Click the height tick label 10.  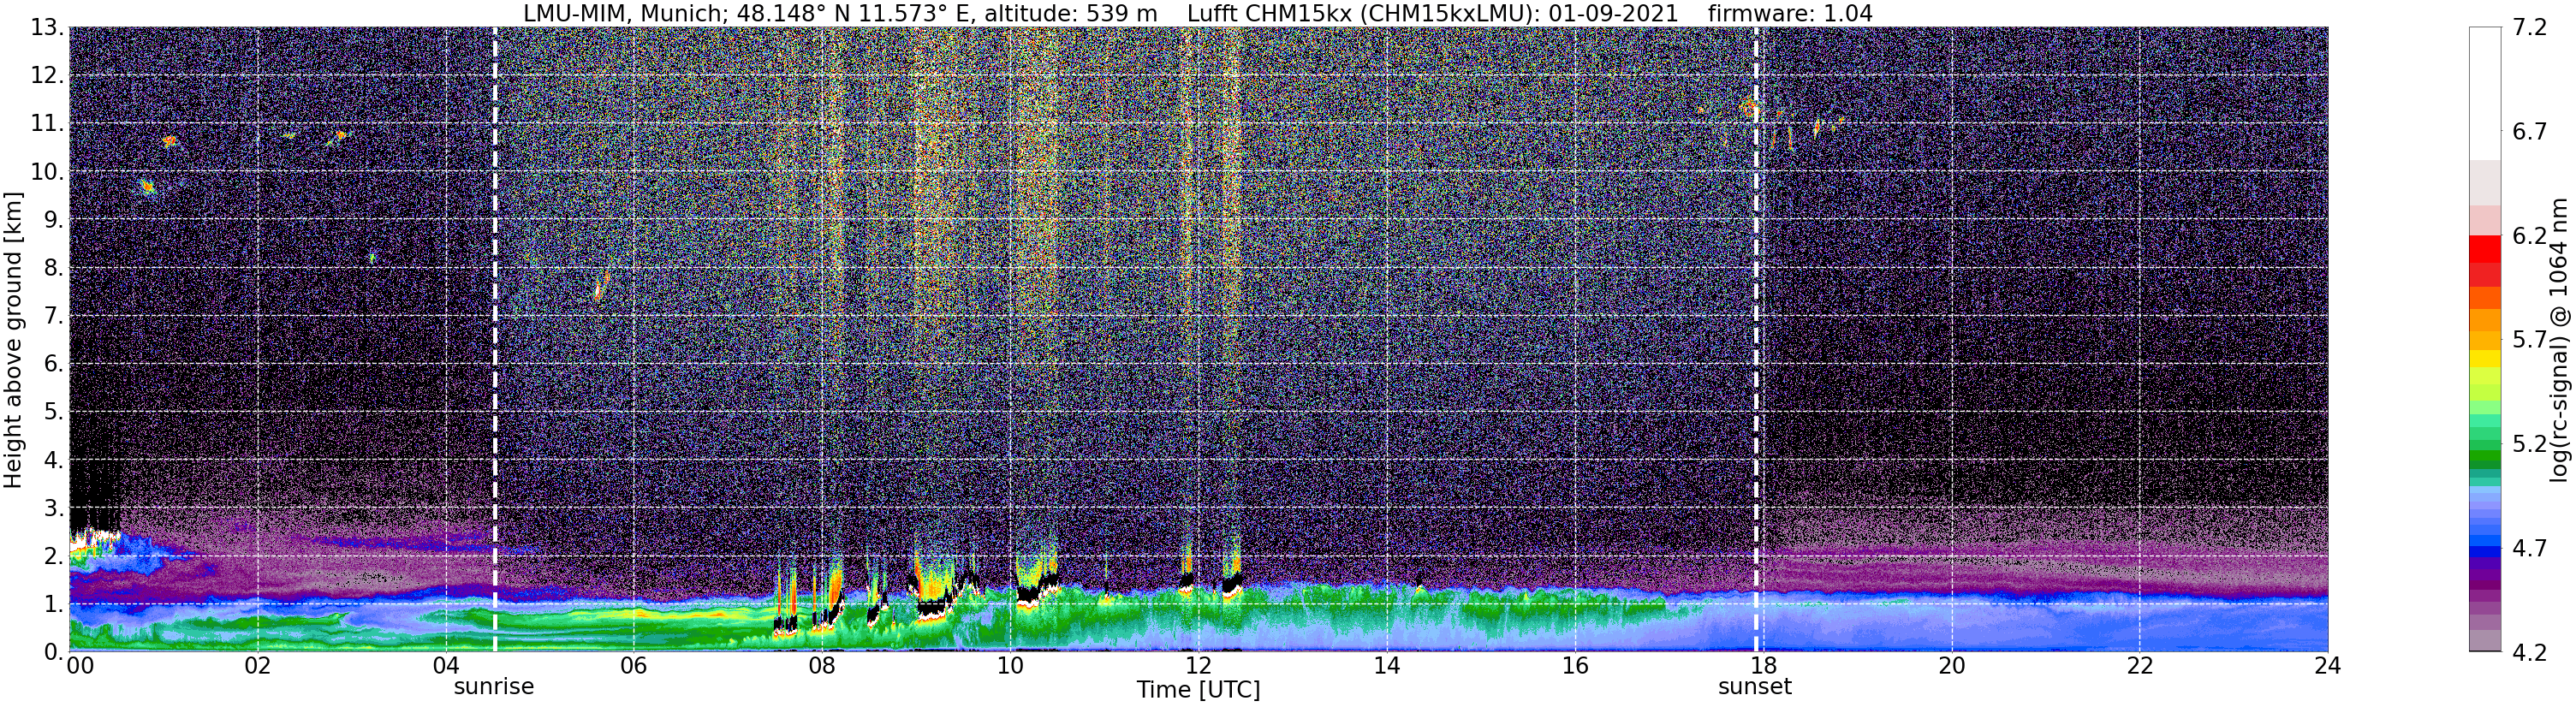tap(48, 172)
